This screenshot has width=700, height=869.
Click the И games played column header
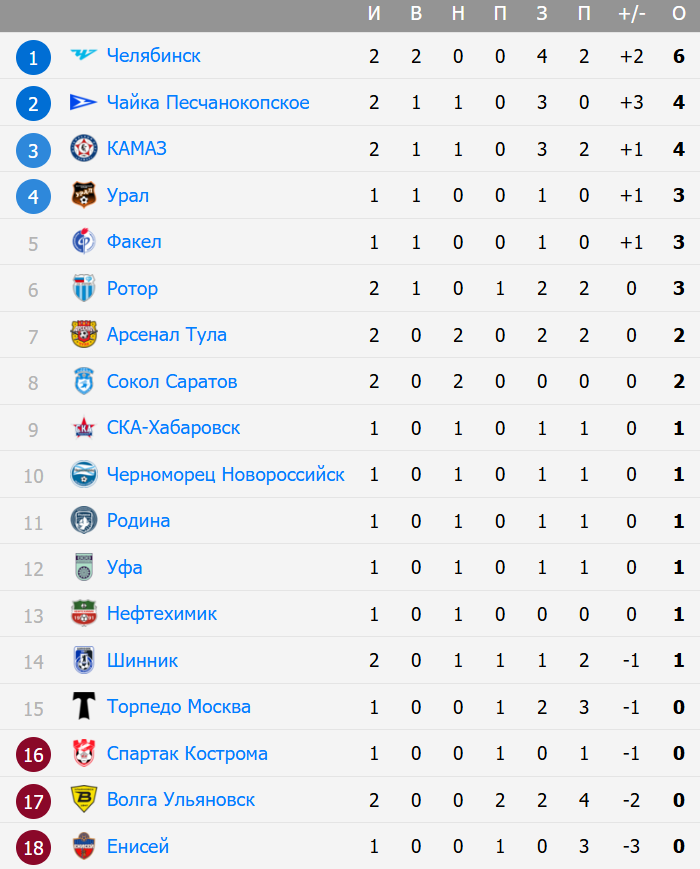pyautogui.click(x=374, y=14)
